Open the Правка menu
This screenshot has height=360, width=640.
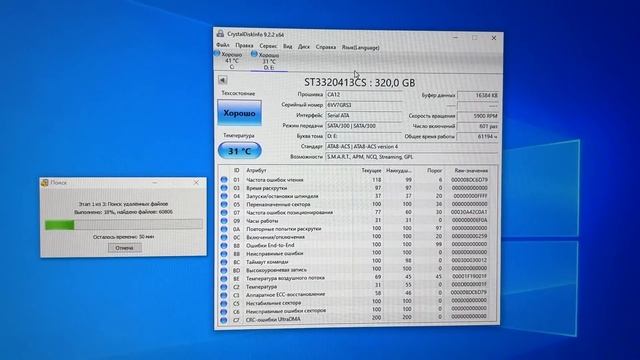point(244,46)
